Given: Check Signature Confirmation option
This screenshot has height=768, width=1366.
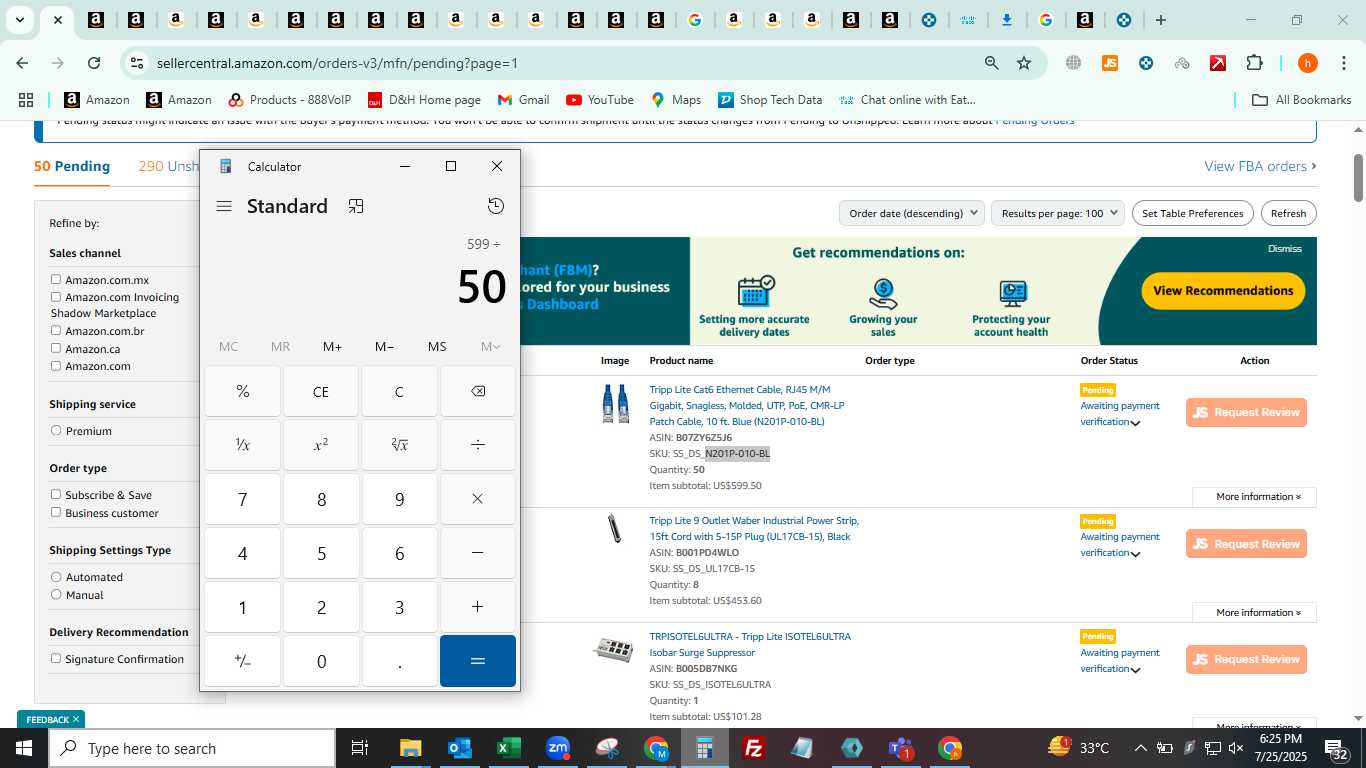Looking at the screenshot, I should [x=56, y=658].
